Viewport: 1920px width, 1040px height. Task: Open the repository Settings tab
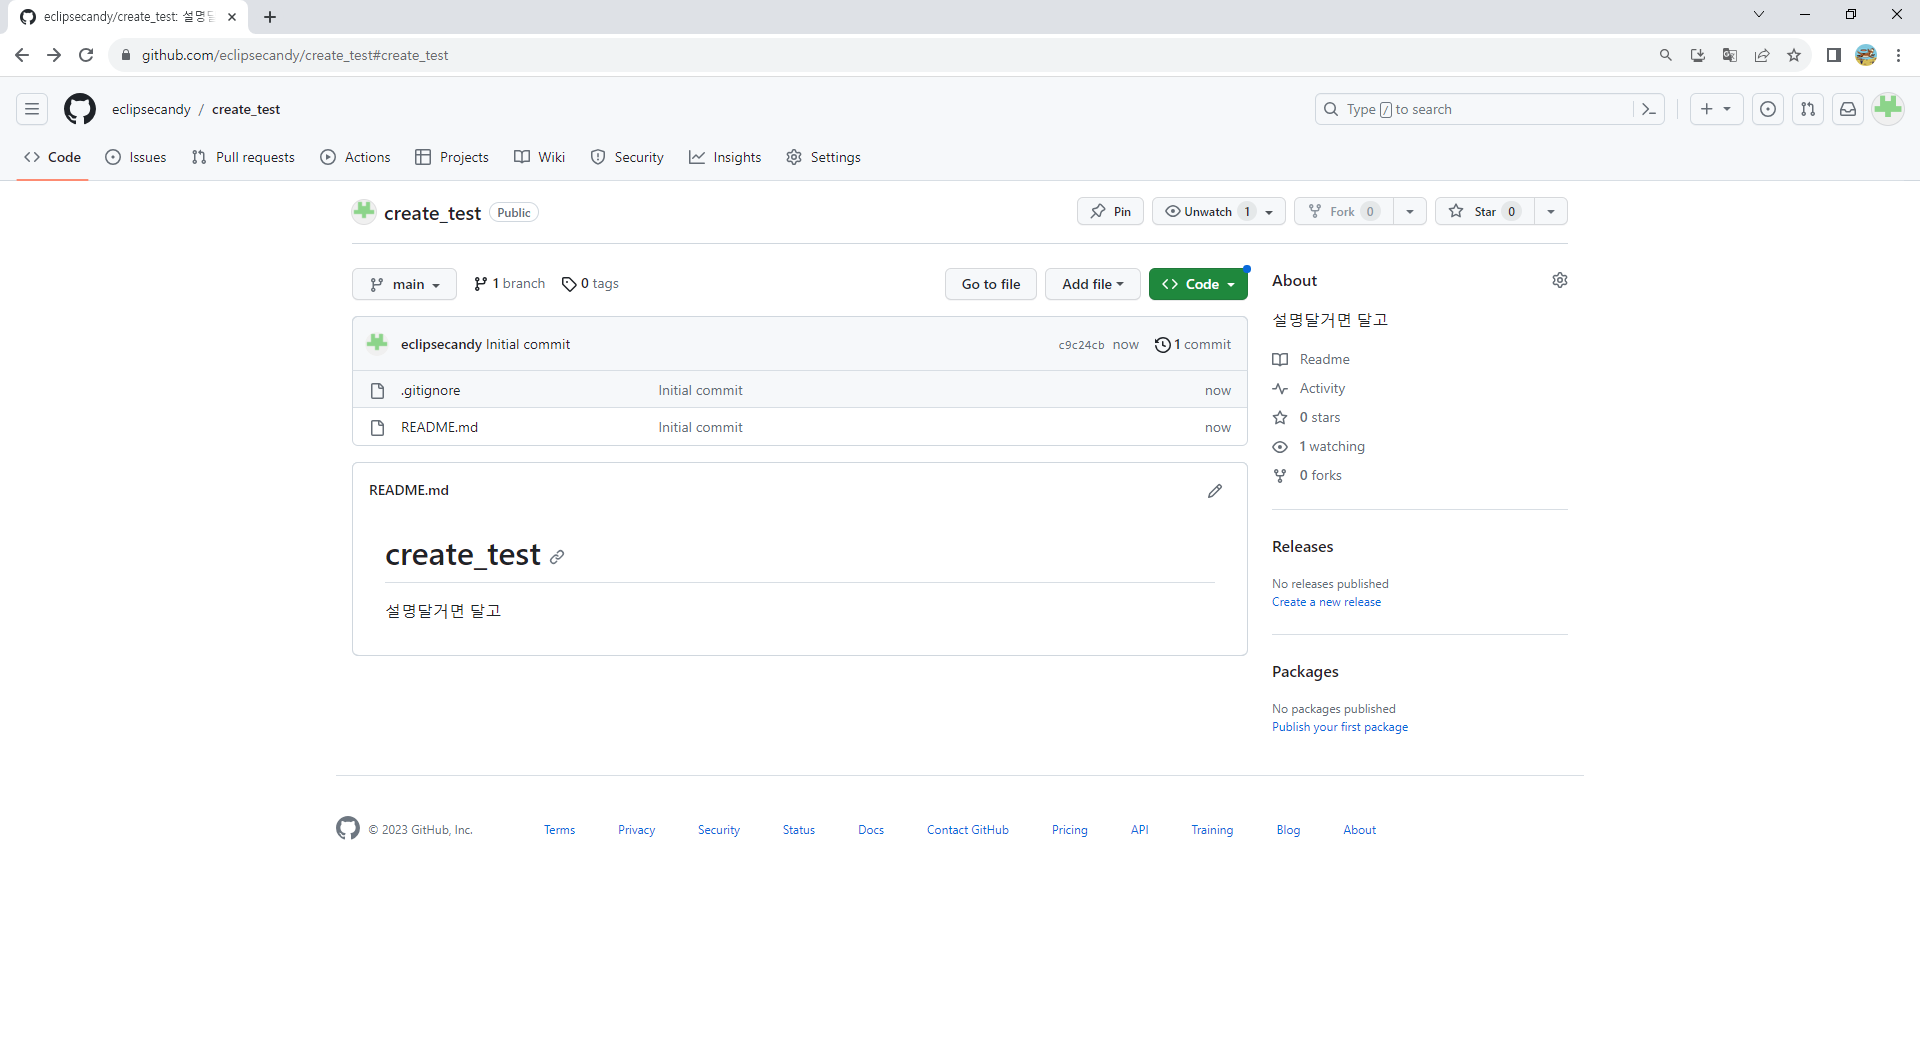click(x=823, y=157)
